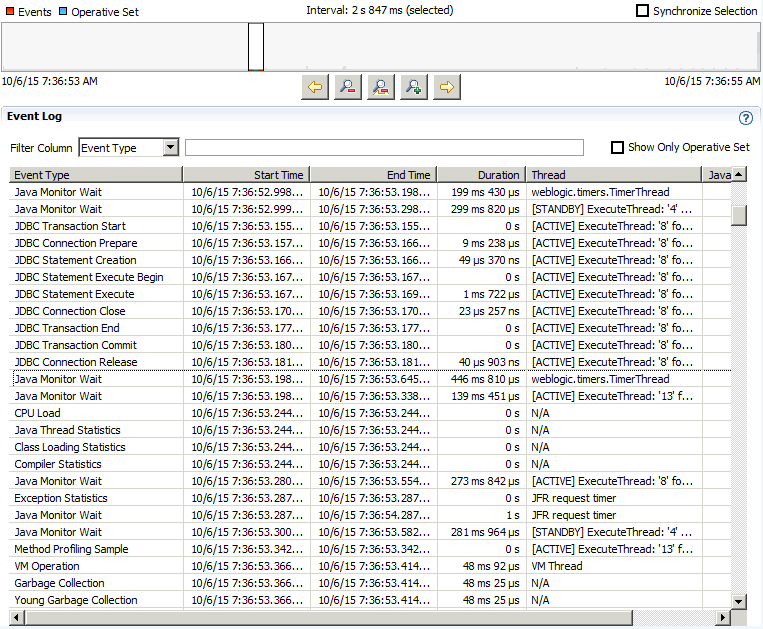This screenshot has width=763, height=629.
Task: Select the JDBC Connection Prepare row
Action: [370, 243]
